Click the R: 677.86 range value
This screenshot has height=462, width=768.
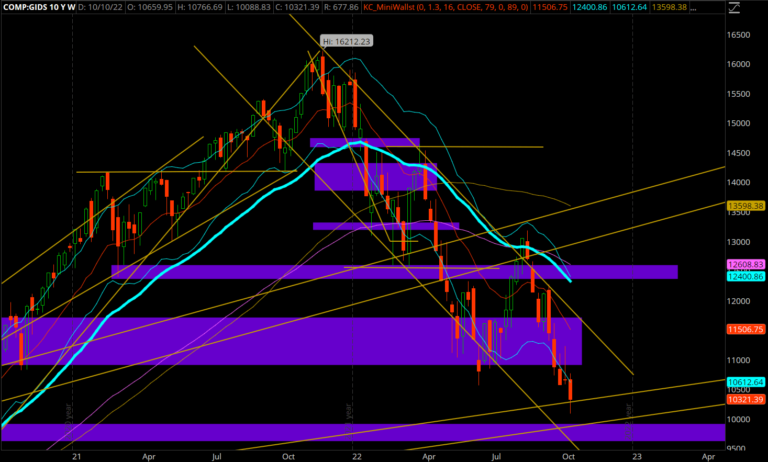341,7
